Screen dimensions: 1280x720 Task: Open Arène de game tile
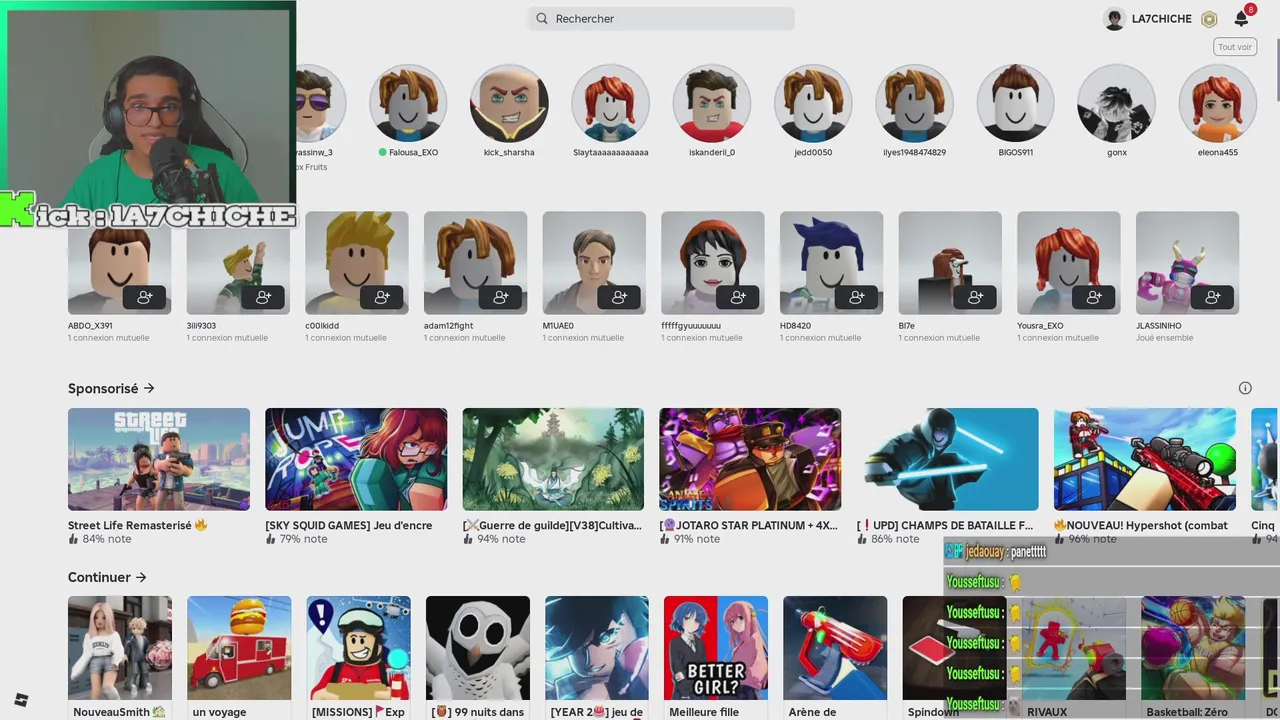pyautogui.click(x=835, y=648)
